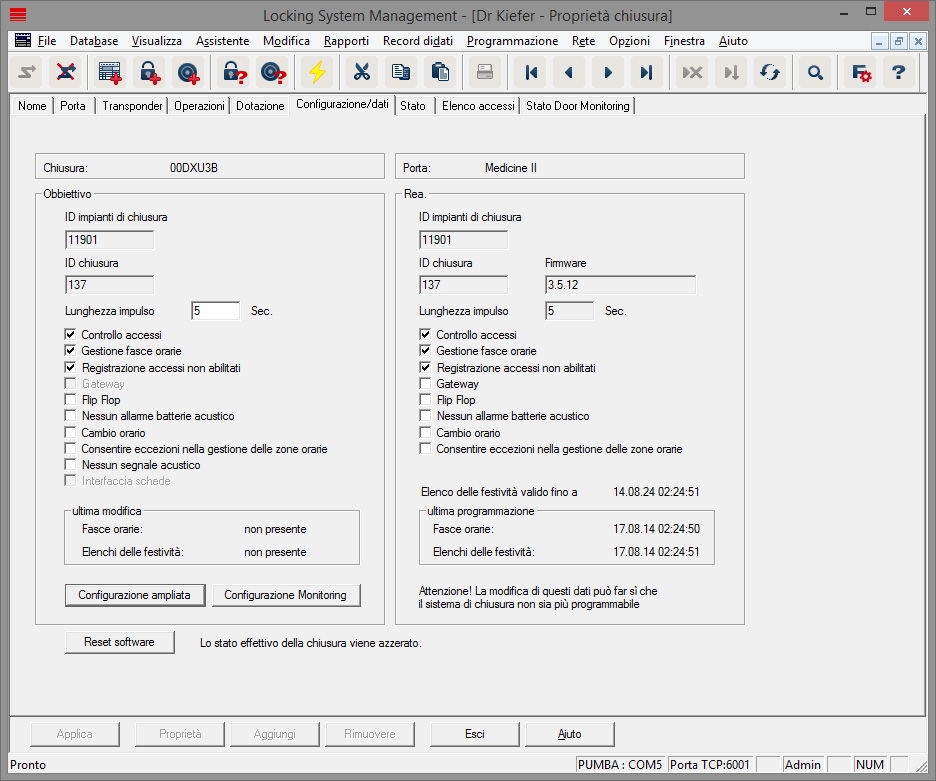Check Cambio orario in the Rea section

423,432
